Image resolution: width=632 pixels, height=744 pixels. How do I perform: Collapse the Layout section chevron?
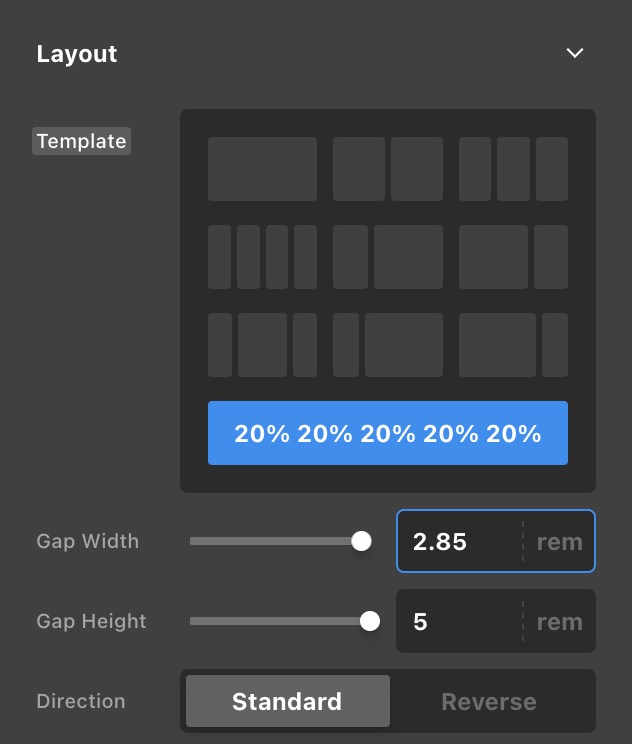(575, 53)
